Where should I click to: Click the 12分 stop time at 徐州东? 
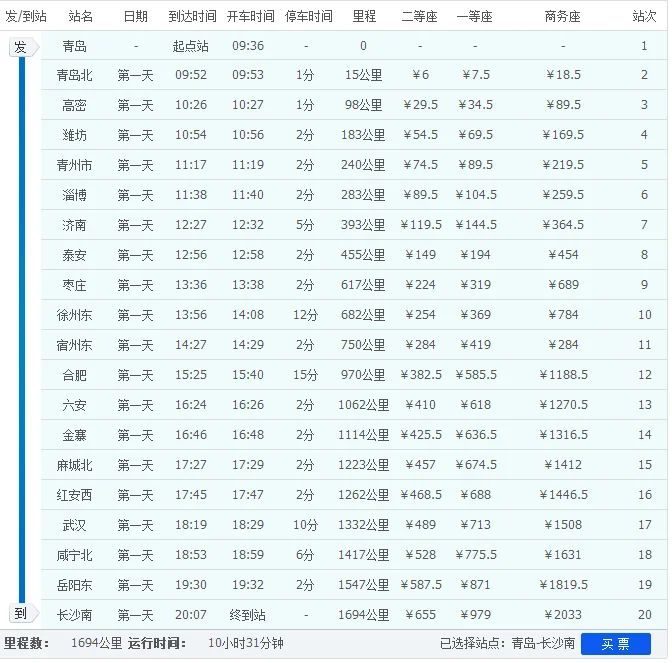tap(305, 315)
